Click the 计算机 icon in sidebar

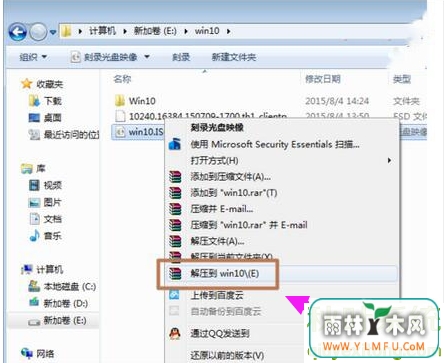coord(27,269)
